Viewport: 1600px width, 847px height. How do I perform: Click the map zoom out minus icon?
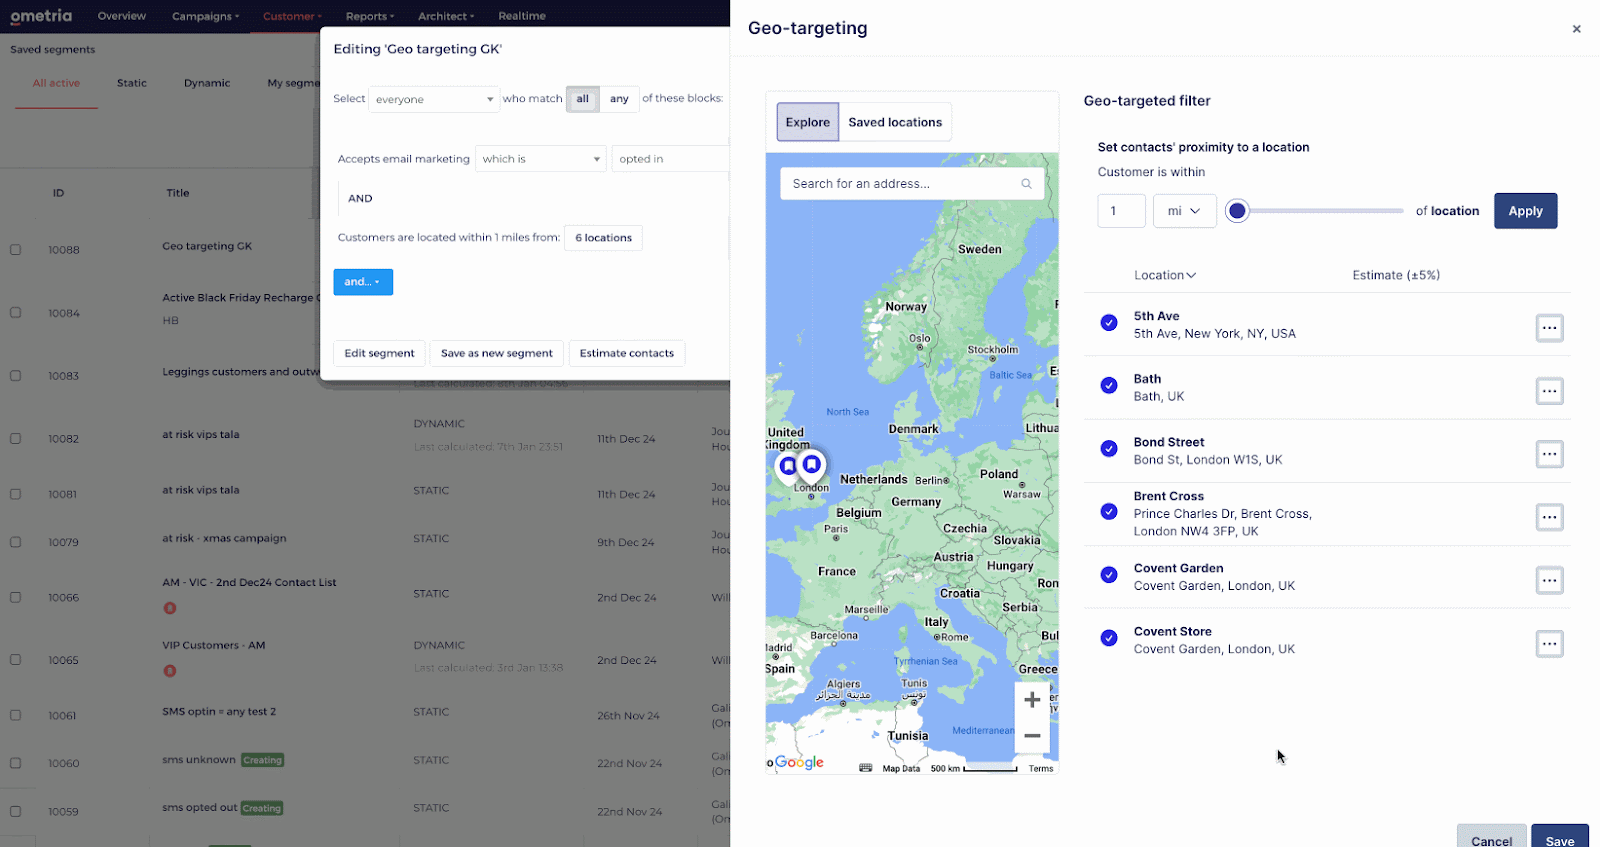click(x=1032, y=736)
